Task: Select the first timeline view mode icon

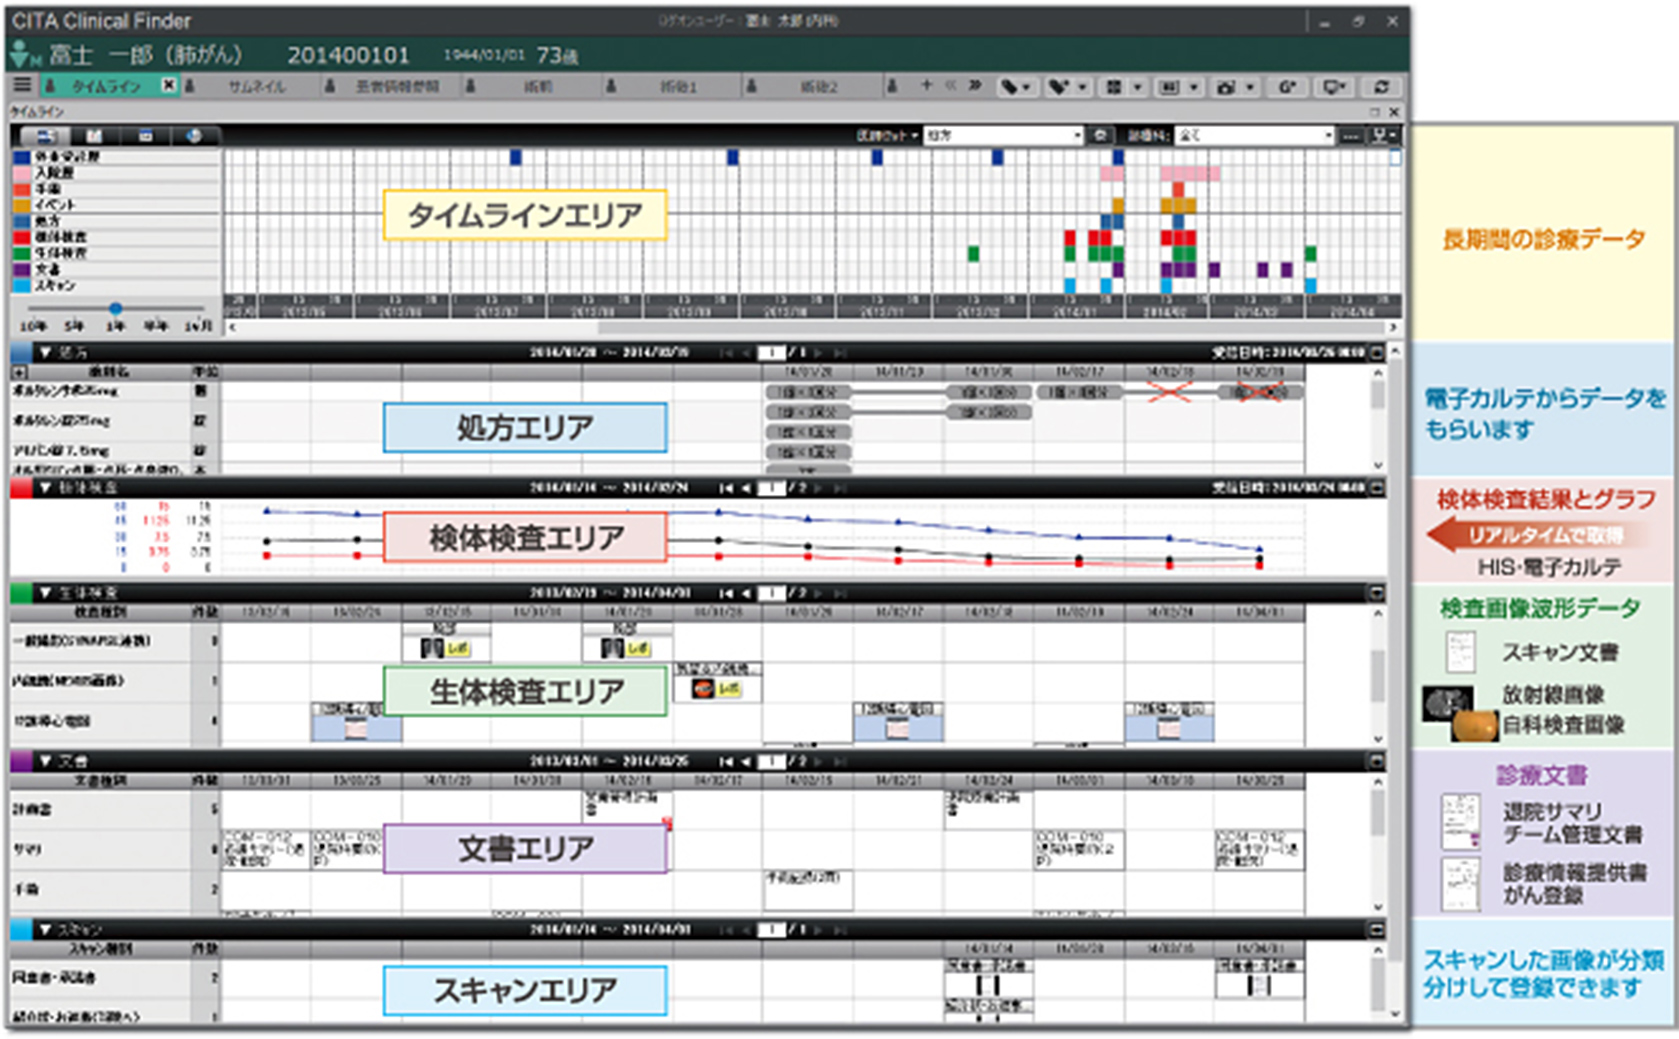Action: click(x=45, y=136)
